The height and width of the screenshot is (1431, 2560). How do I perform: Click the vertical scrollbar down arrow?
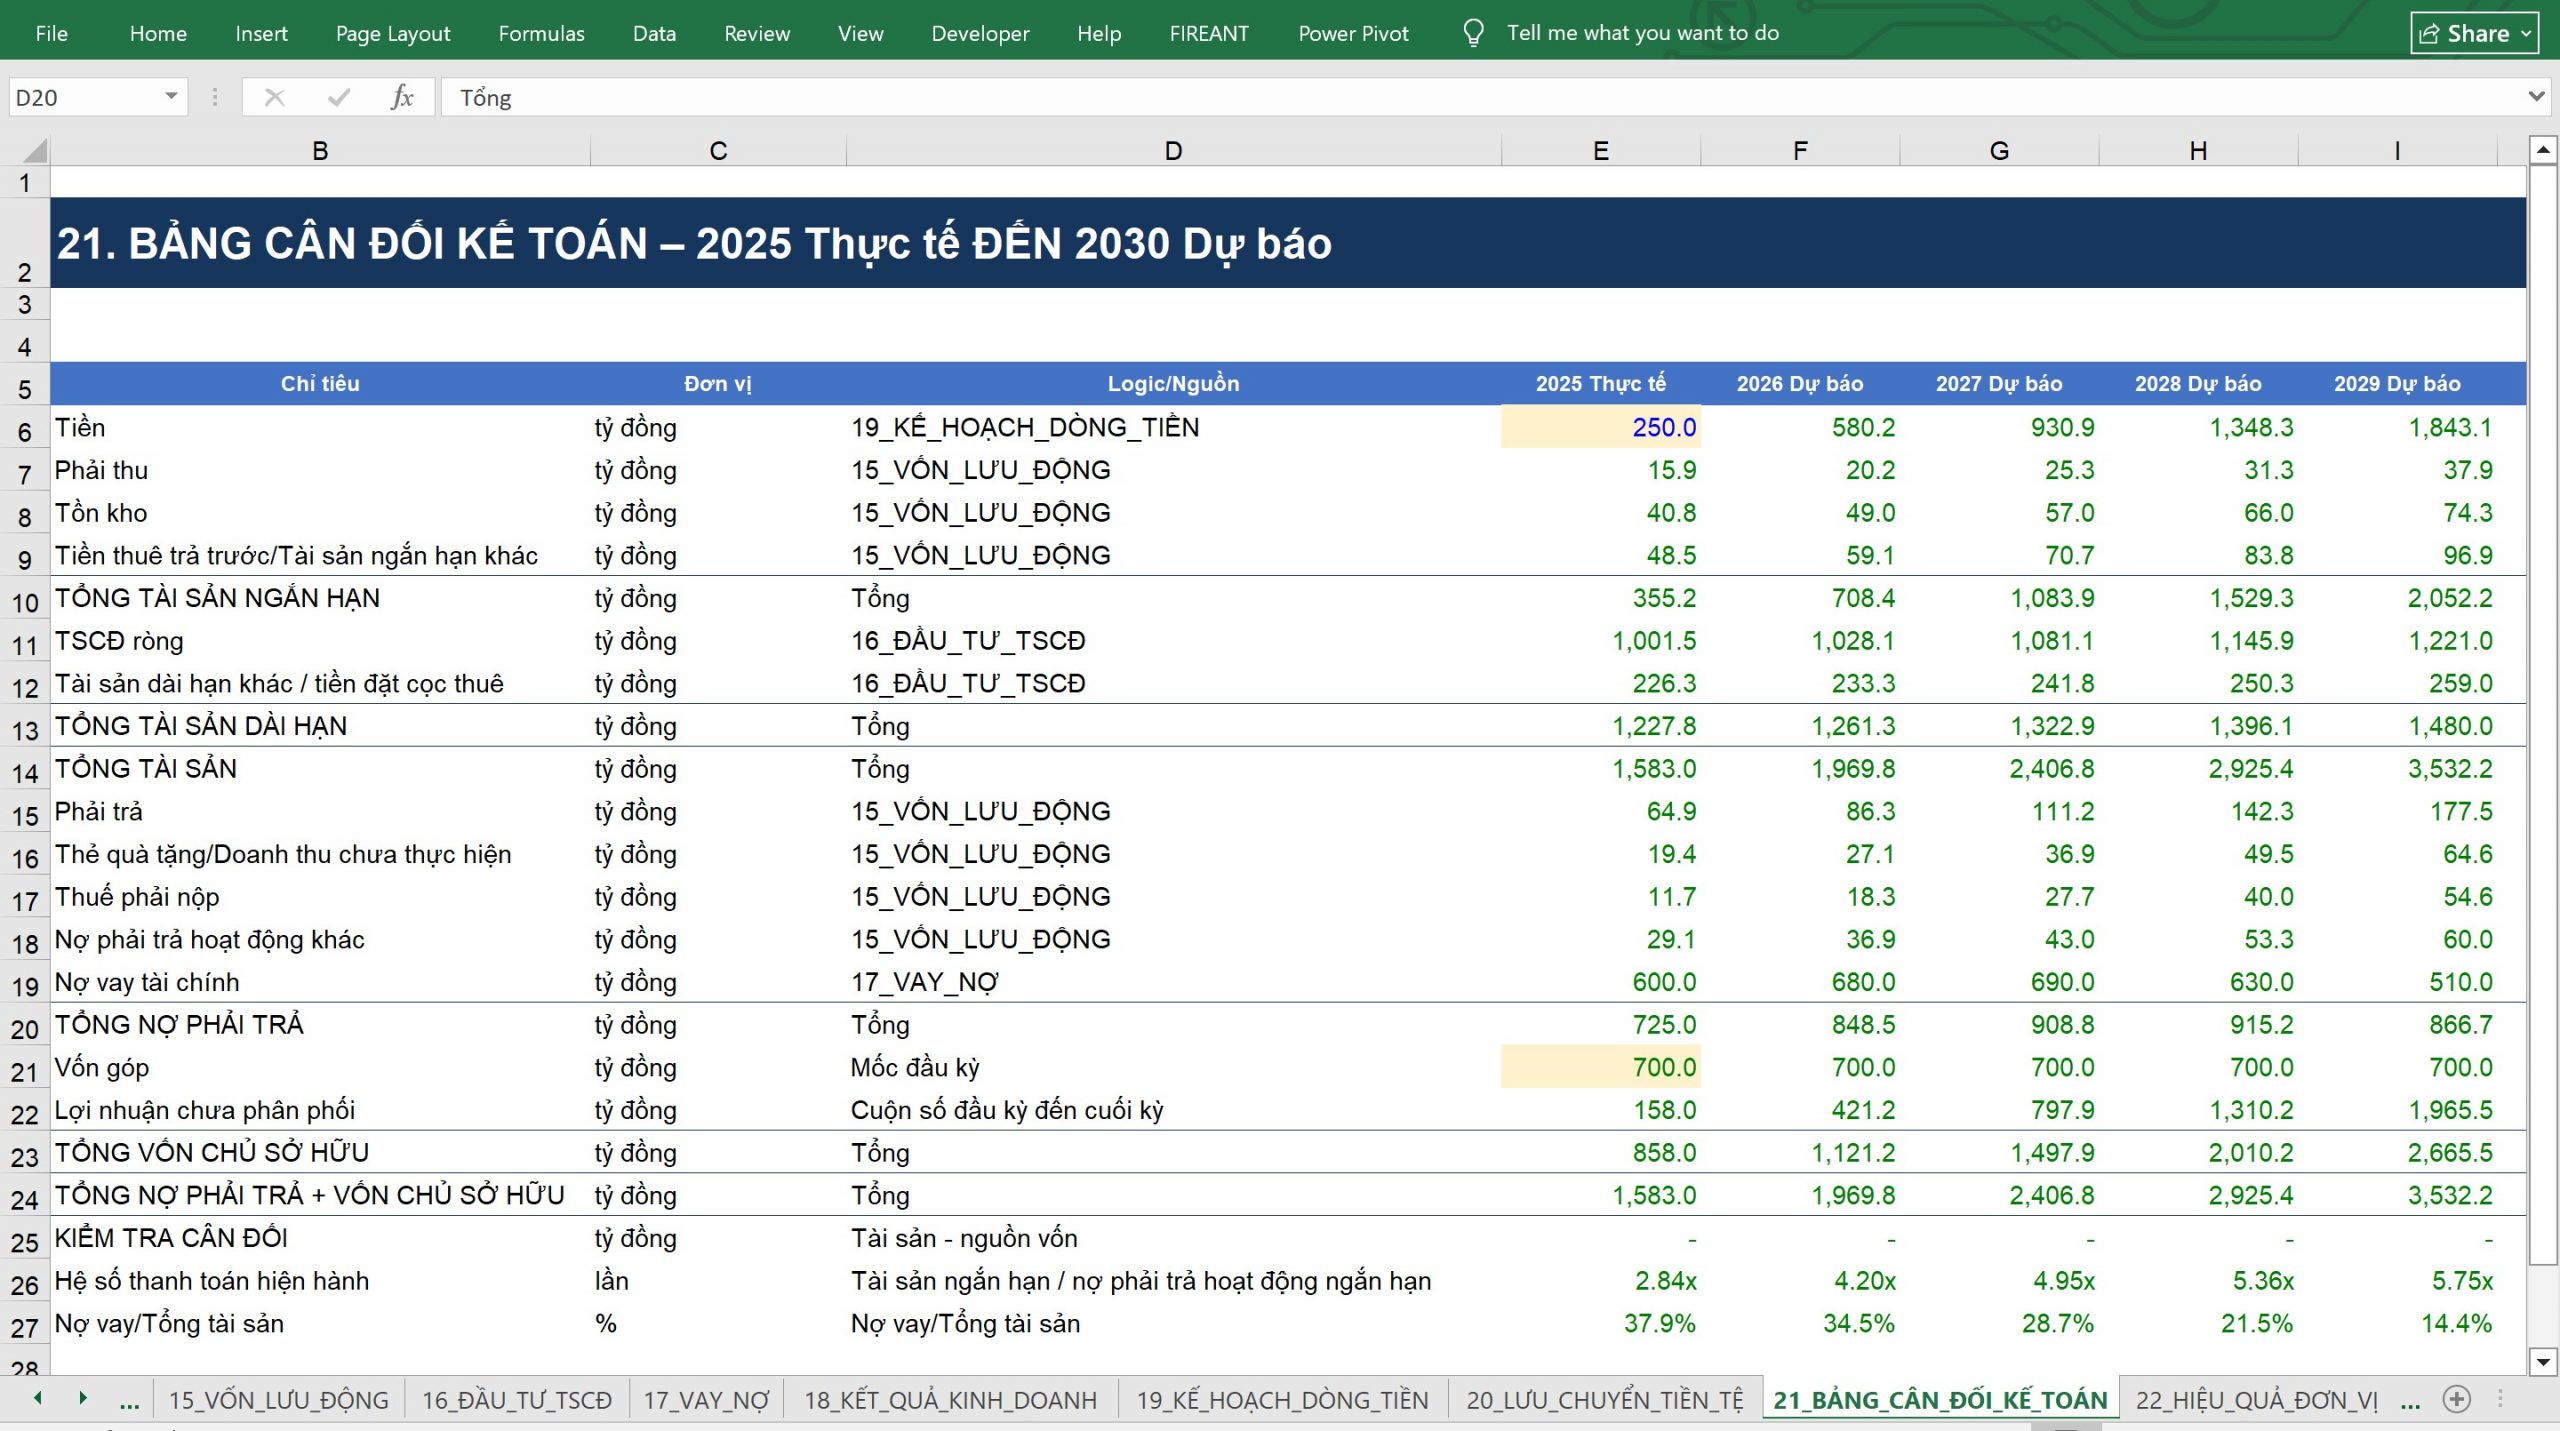(x=2543, y=1361)
